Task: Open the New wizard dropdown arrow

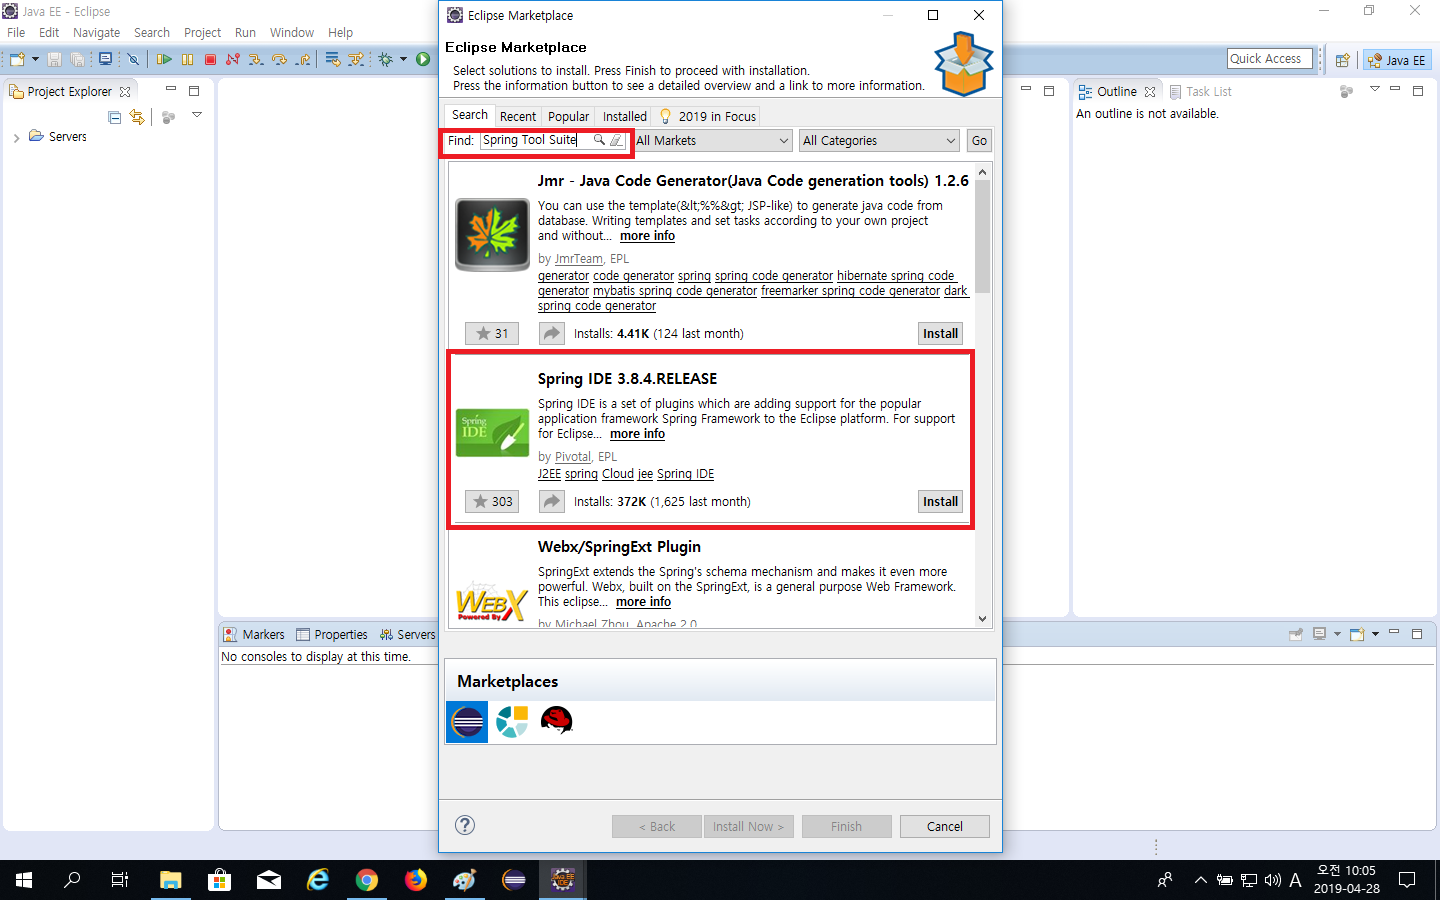Action: [x=35, y=59]
